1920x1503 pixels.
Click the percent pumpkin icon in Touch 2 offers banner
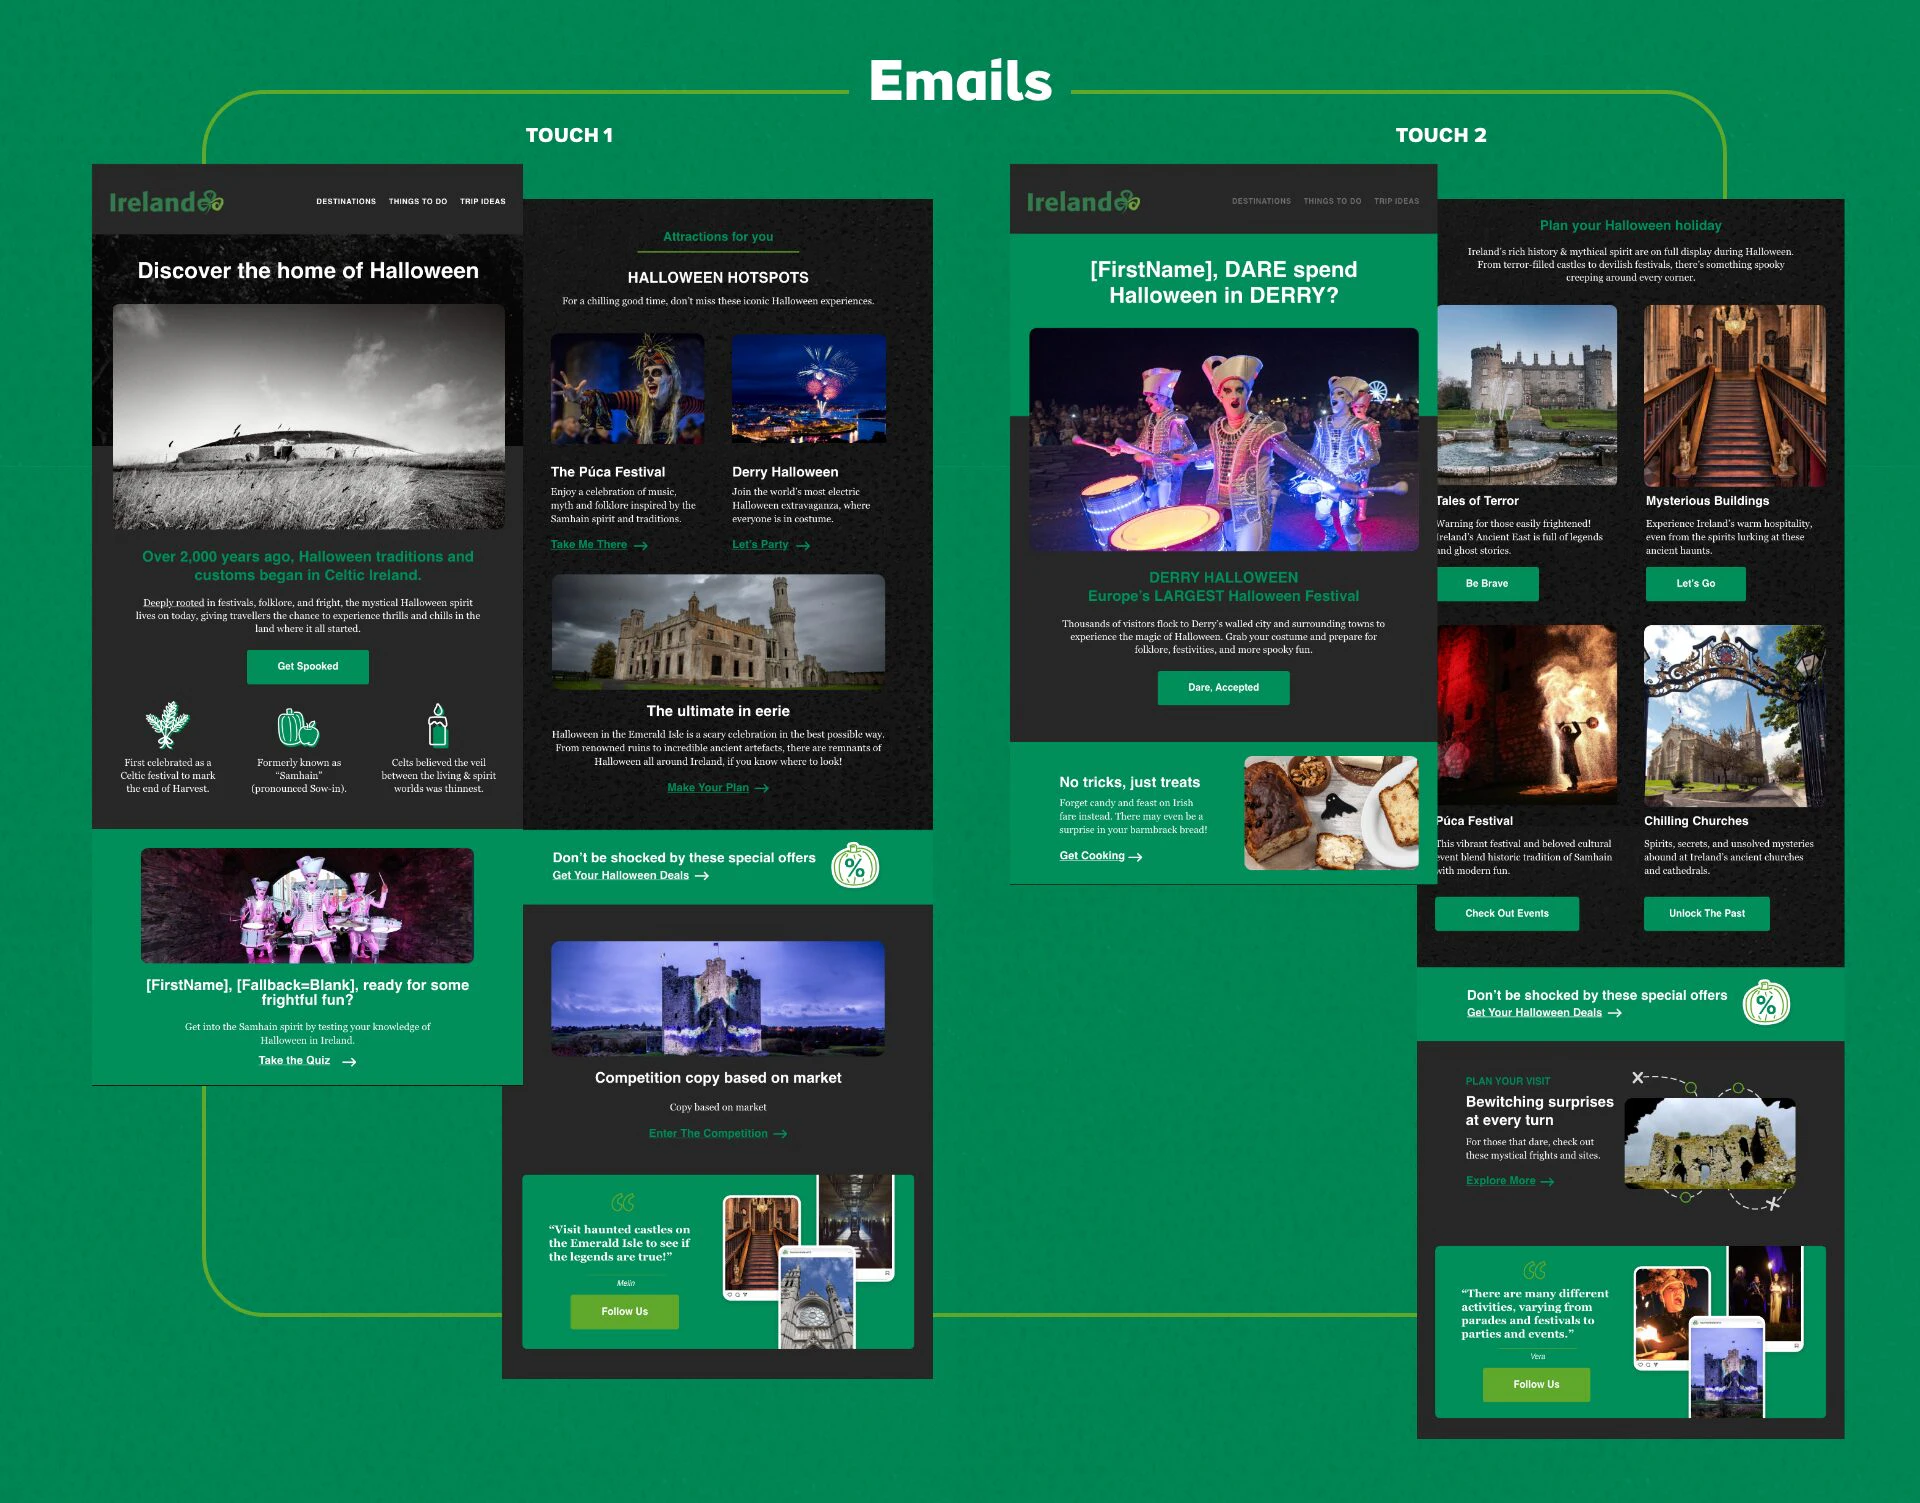(x=1767, y=1003)
